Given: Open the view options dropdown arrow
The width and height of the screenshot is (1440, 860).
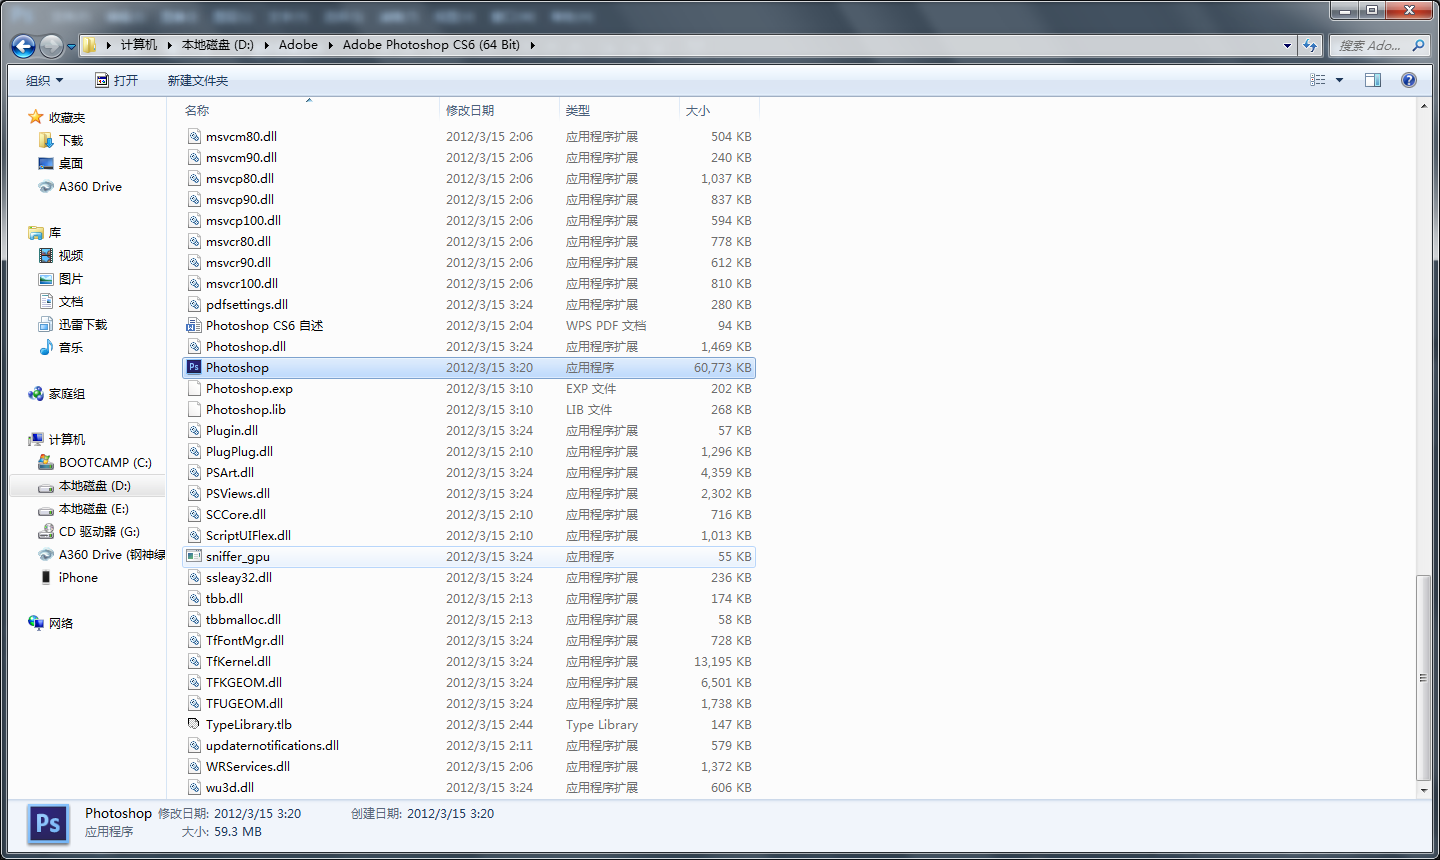Looking at the screenshot, I should pos(1339,80).
